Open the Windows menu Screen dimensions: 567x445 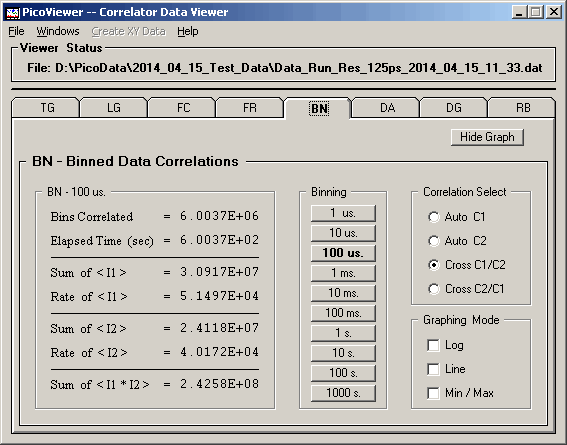(x=58, y=31)
